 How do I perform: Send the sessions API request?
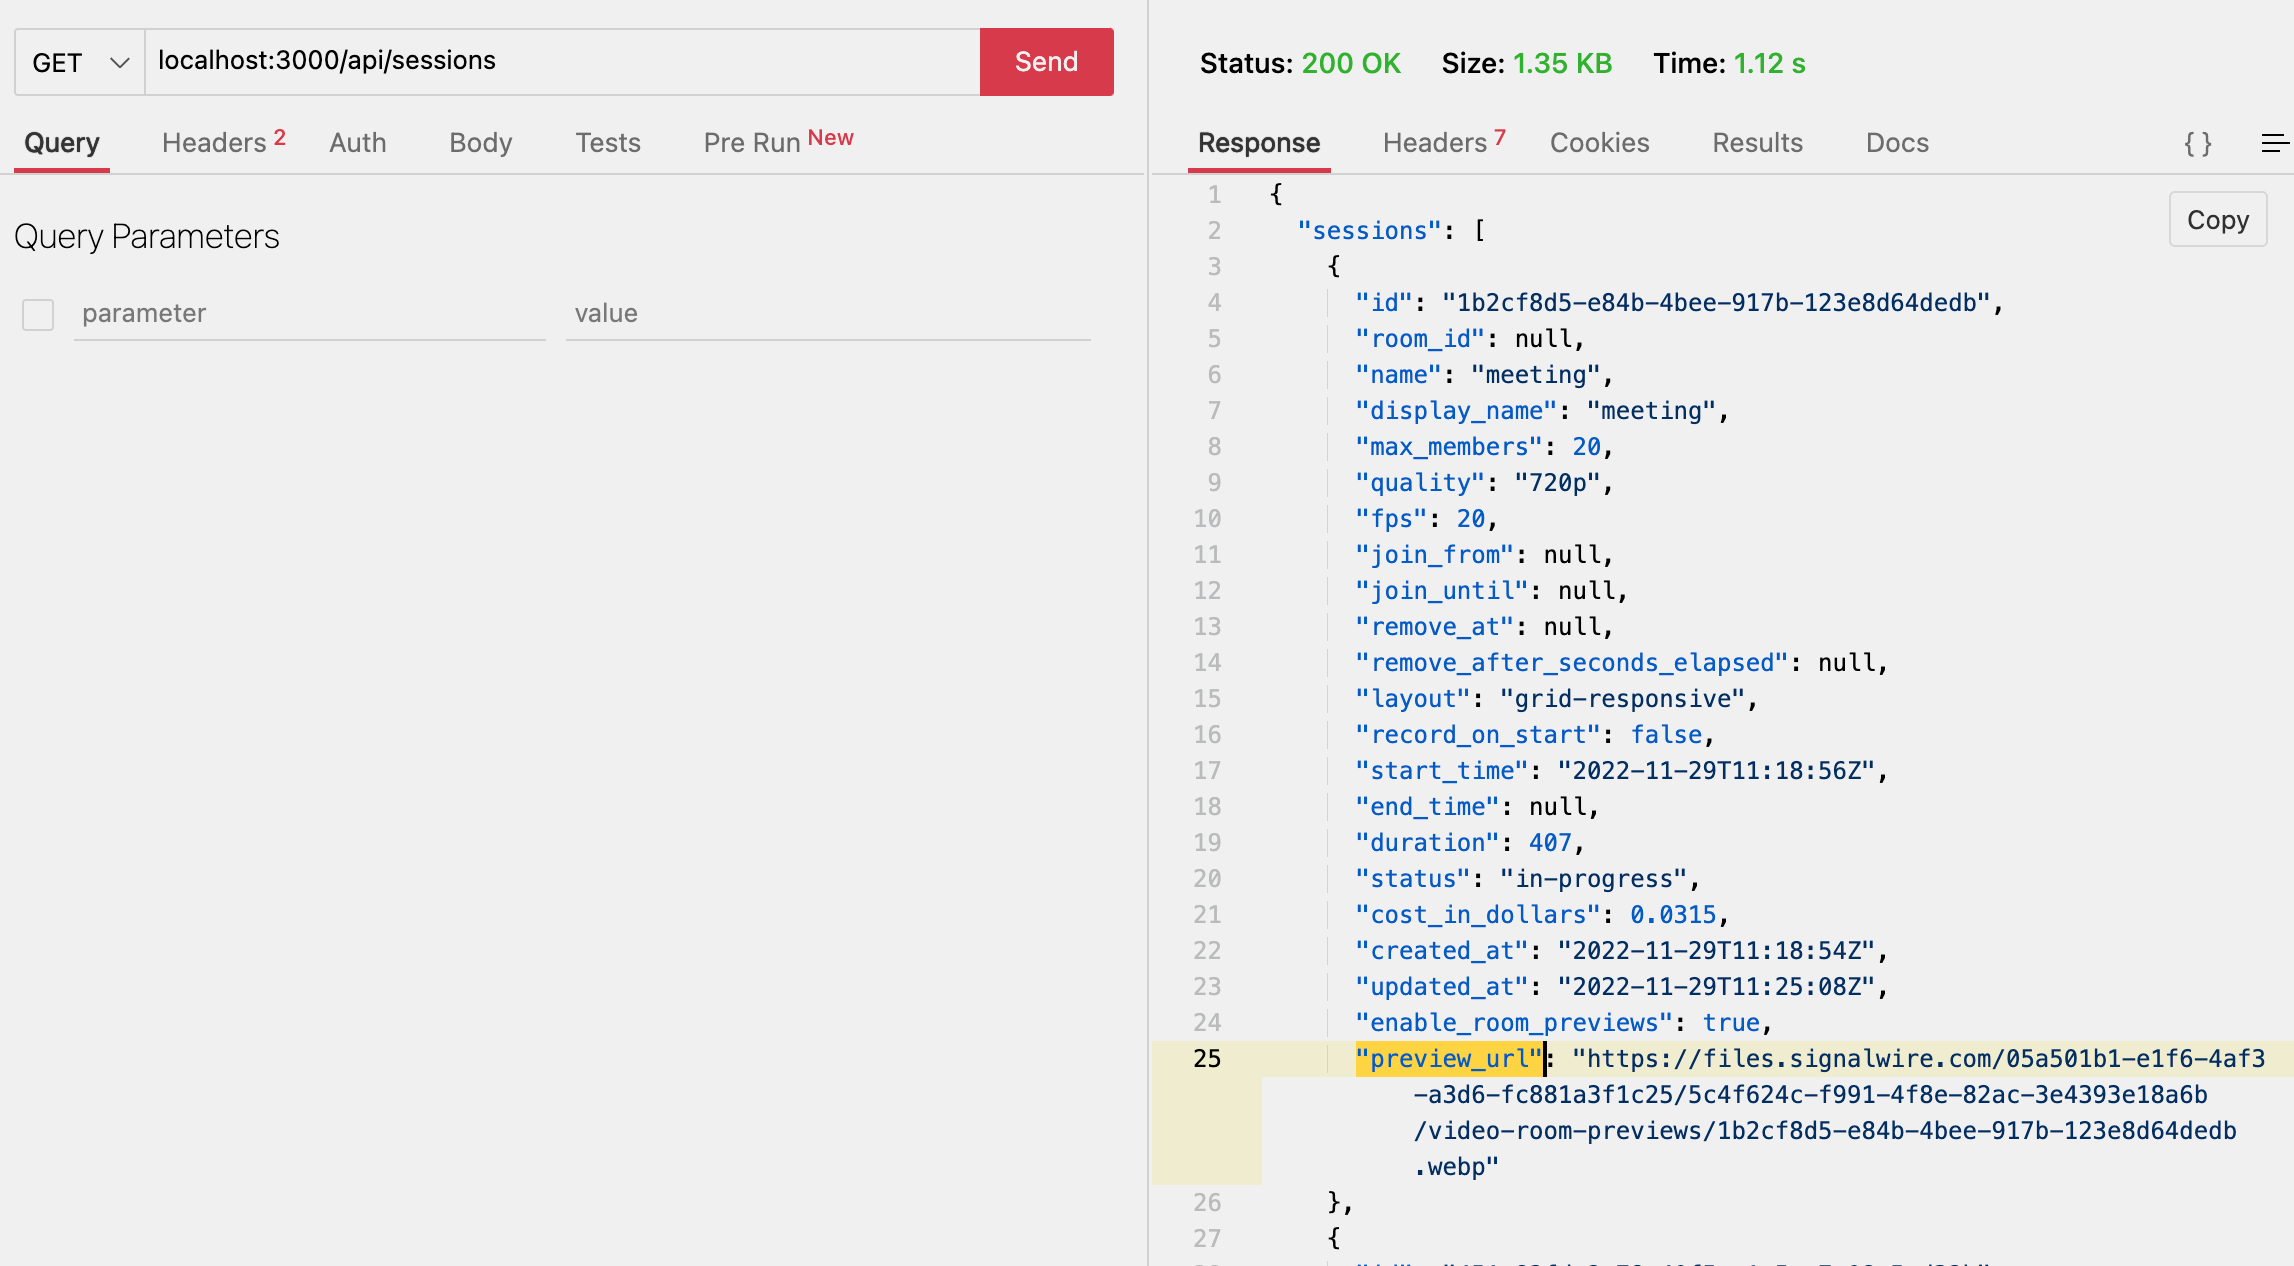coord(1046,61)
